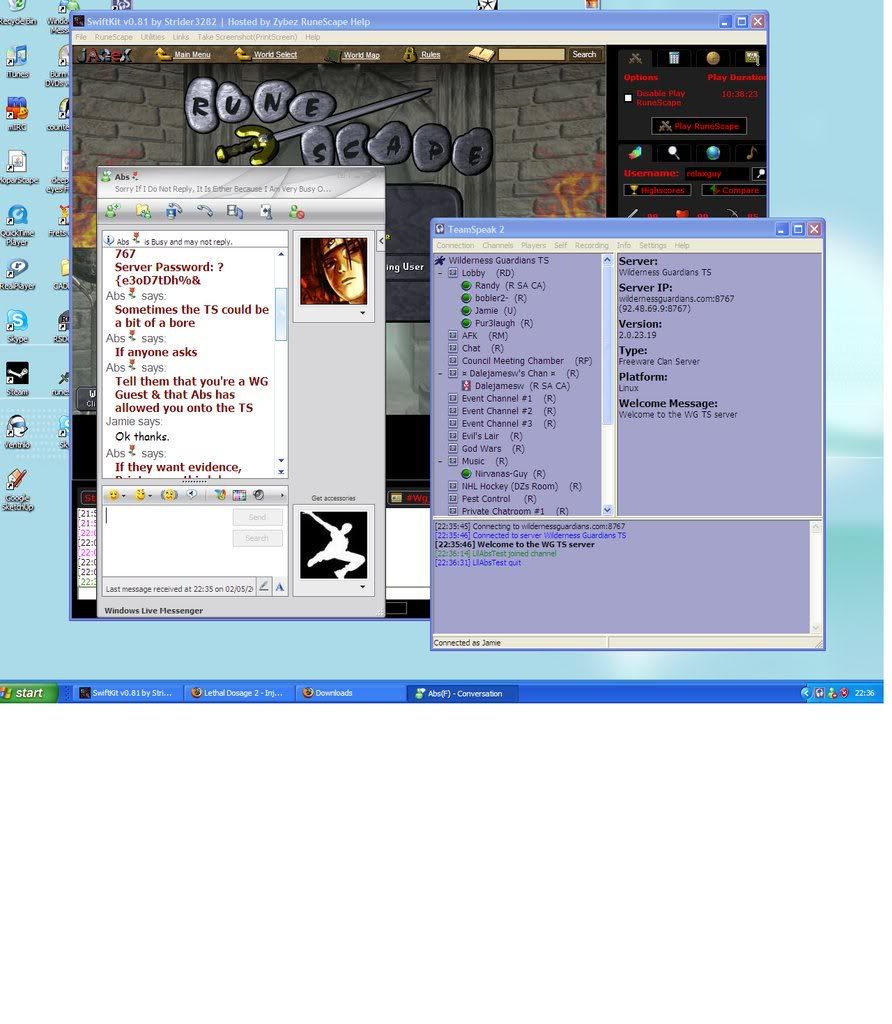The height and width of the screenshot is (1024, 892).
Task: Click the RuneScape header search field
Action: 532,55
